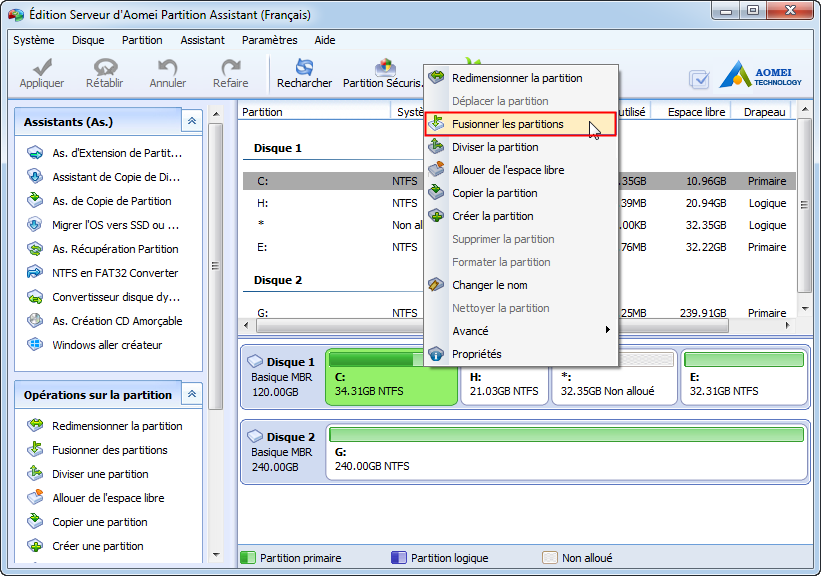Viewport: 821px width, 576px height.
Task: Select the E: 32.31GB NTFS partition block
Action: click(744, 377)
